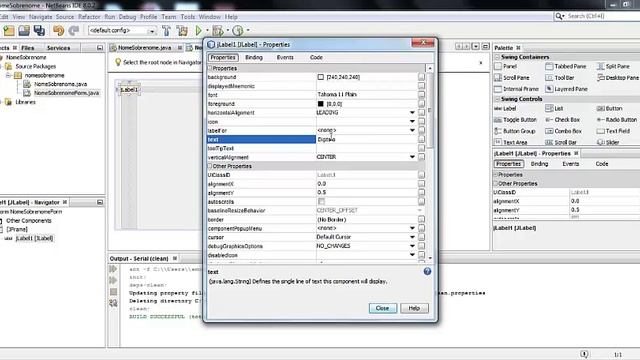Select the Label component in Palette
The width and height of the screenshot is (640, 360).
pos(505,109)
